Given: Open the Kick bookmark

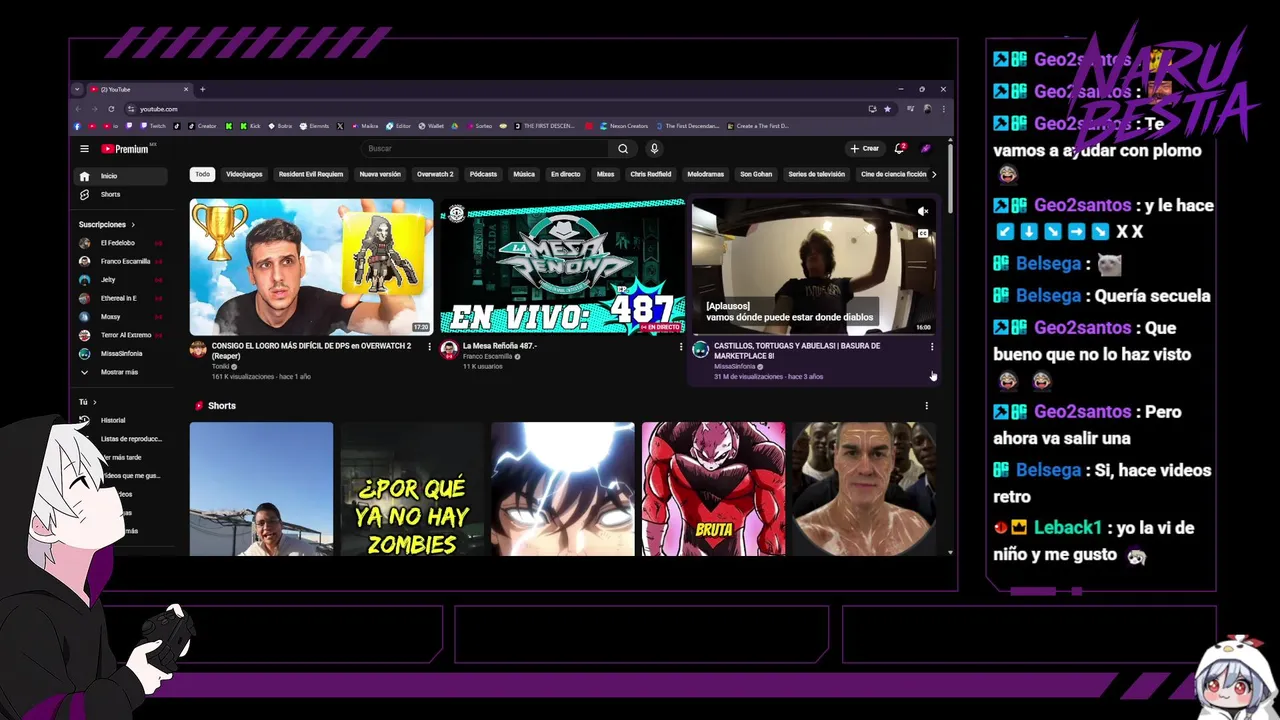Looking at the screenshot, I should pyautogui.click(x=250, y=126).
